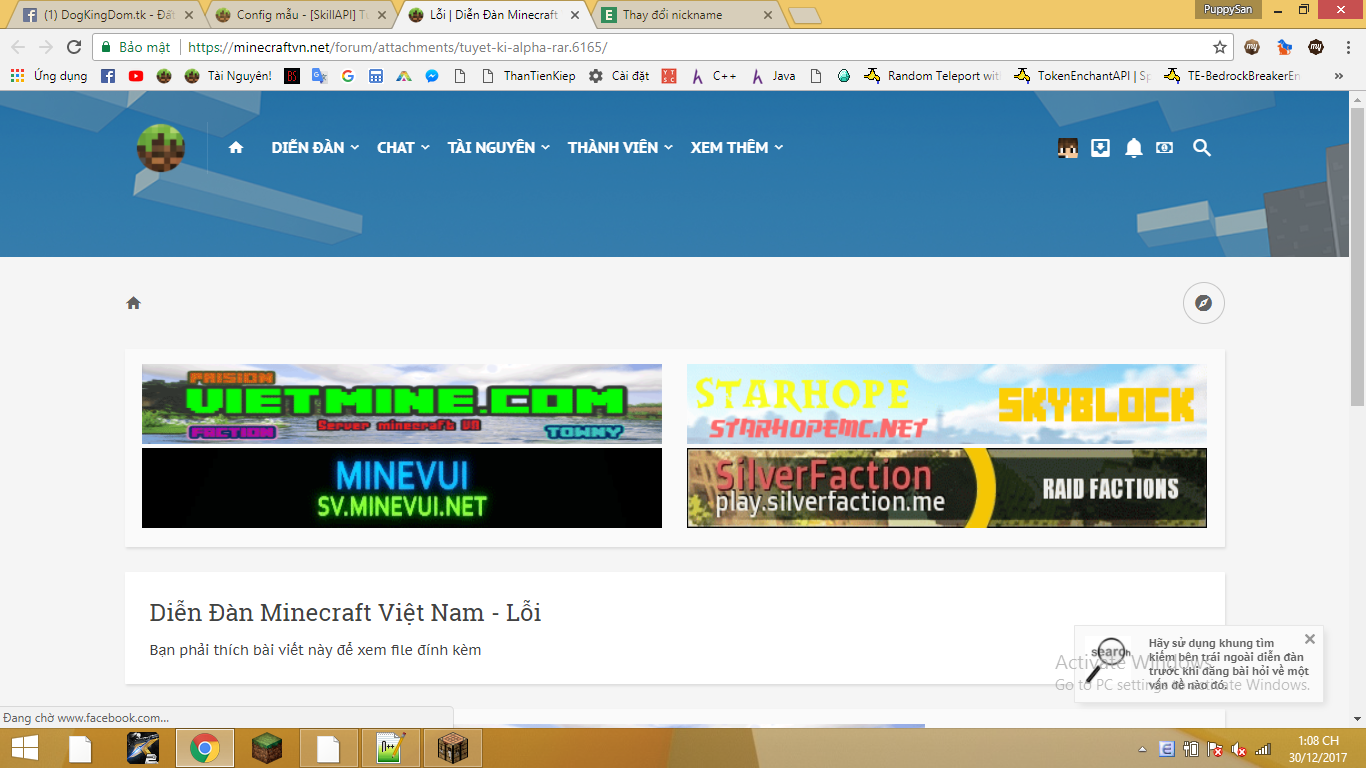The height and width of the screenshot is (768, 1366).
Task: Open the Minecraft grass block taskbar app
Action: pyautogui.click(x=267, y=748)
